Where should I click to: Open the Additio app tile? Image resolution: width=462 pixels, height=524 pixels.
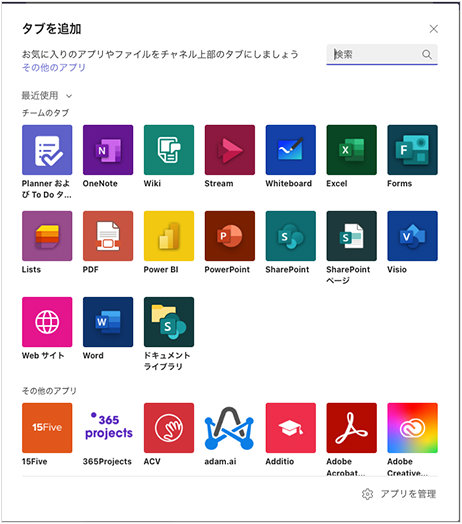(291, 428)
